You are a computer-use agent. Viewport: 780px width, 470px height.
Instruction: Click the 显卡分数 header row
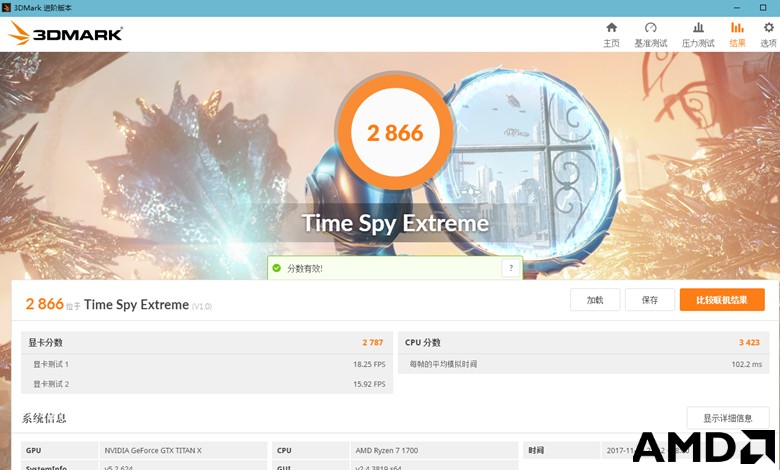[x=206, y=342]
